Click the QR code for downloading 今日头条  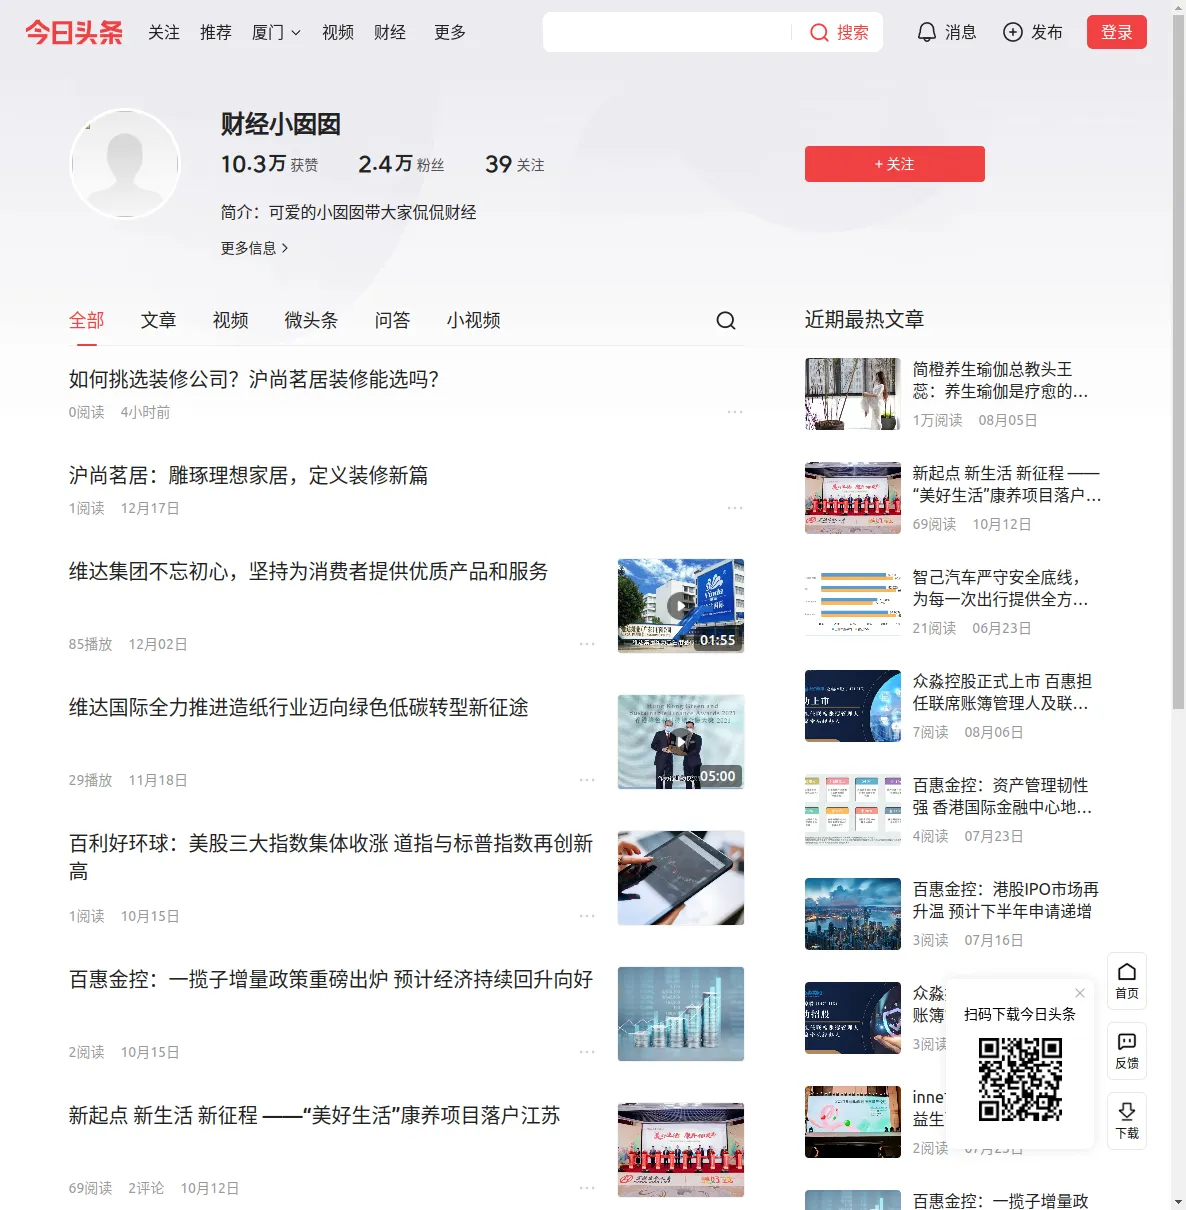click(1020, 1079)
